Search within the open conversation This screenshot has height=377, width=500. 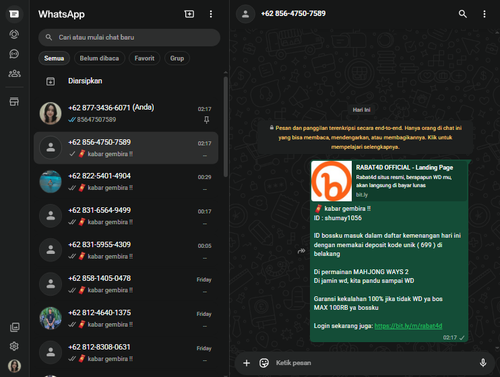tap(462, 14)
